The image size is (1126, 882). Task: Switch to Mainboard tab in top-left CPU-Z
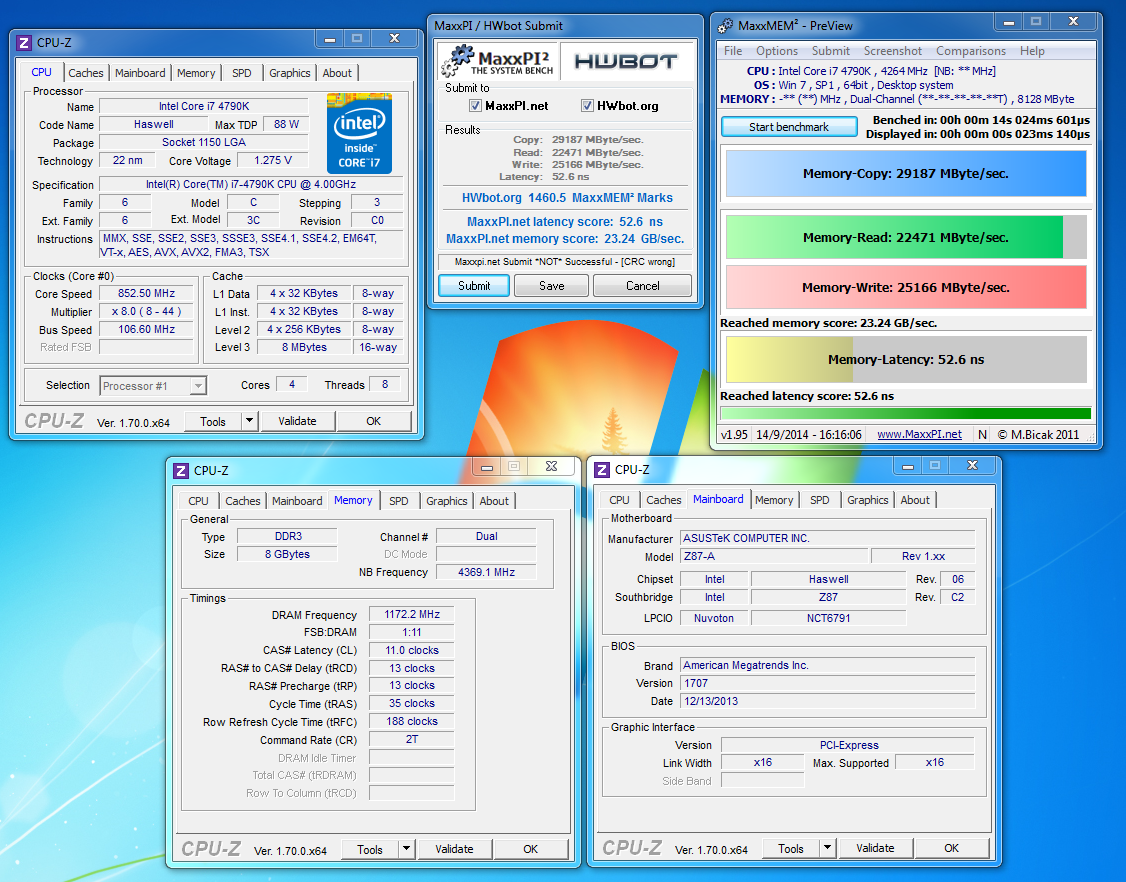click(140, 73)
